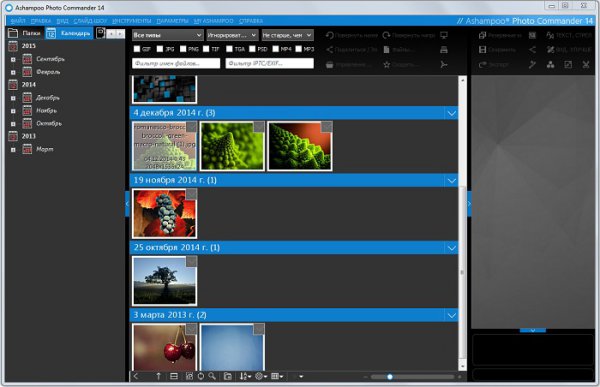Image resolution: width=600 pixels, height=387 pixels.
Task: Enable the MP3 filter checkbox
Action: tap(298, 49)
